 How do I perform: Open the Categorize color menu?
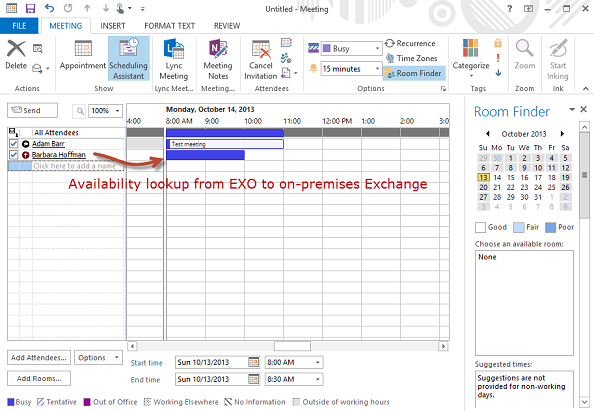tap(471, 58)
